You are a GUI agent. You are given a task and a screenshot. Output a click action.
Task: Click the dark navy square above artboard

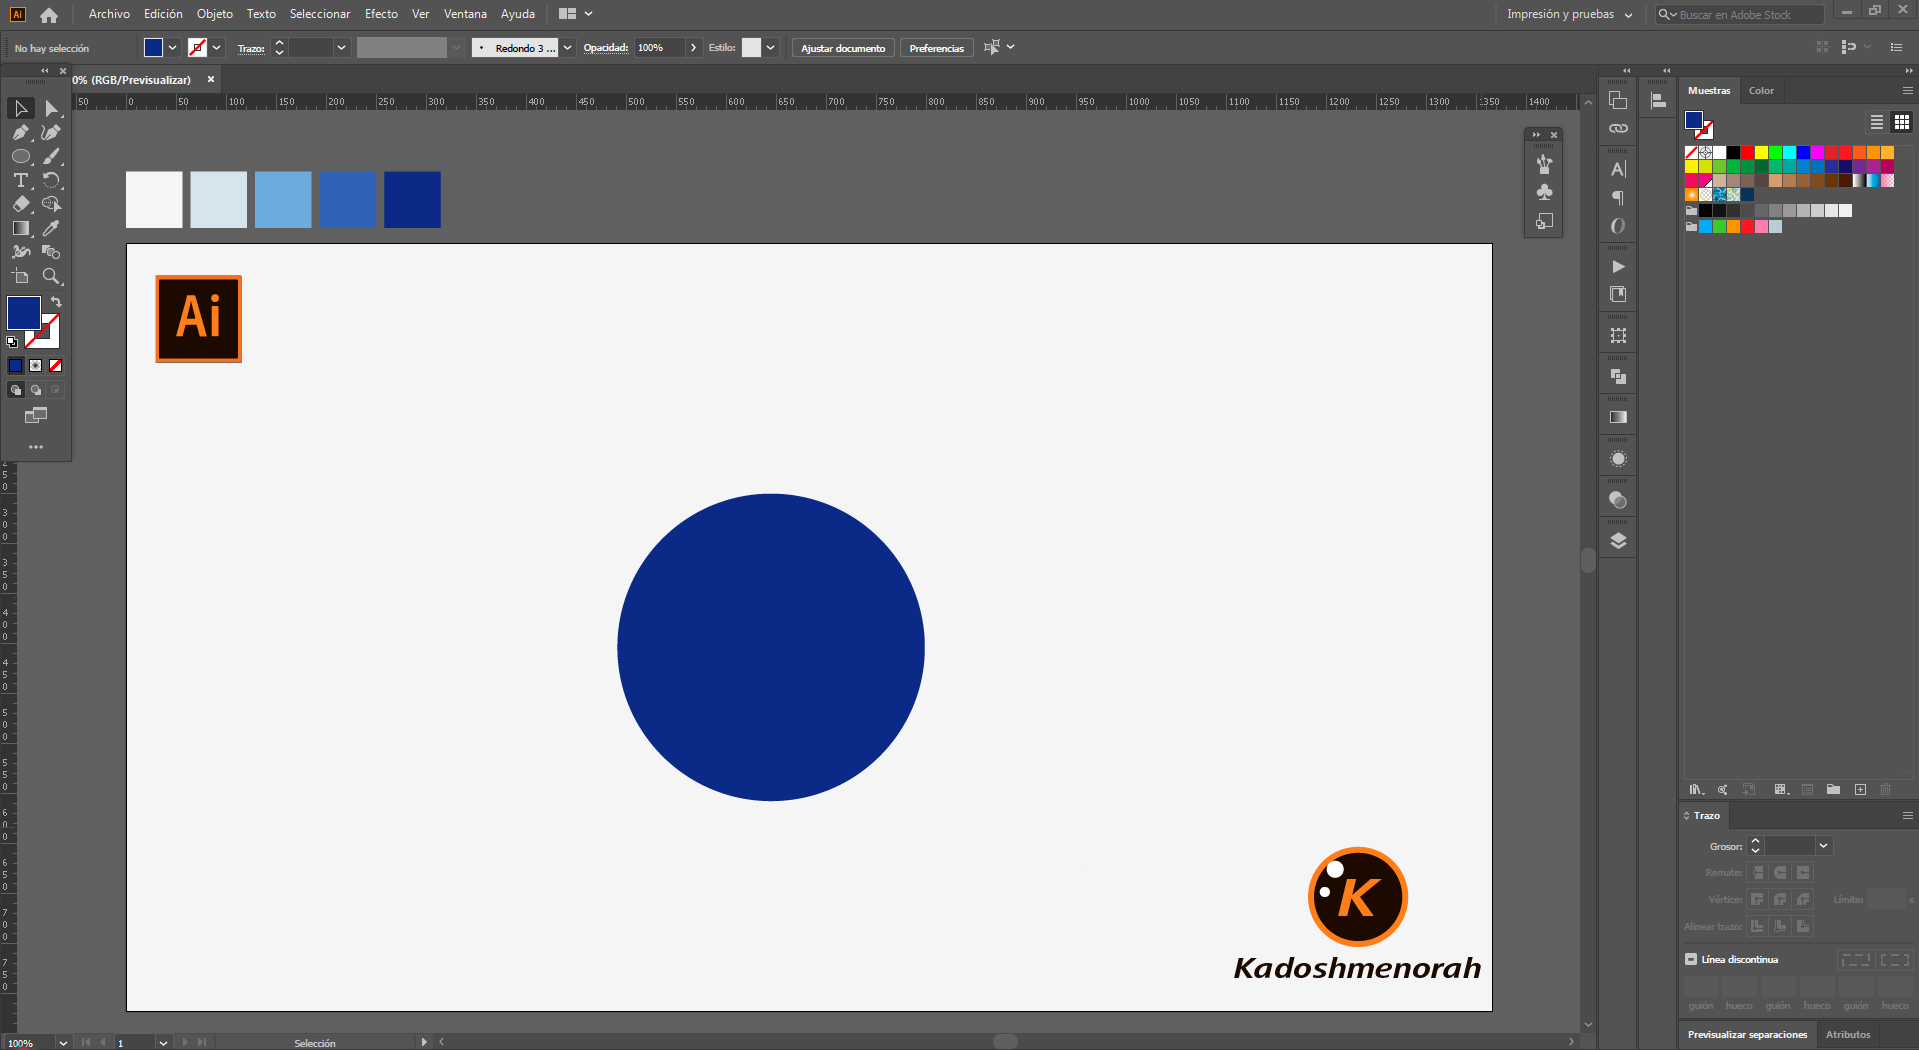click(x=412, y=200)
